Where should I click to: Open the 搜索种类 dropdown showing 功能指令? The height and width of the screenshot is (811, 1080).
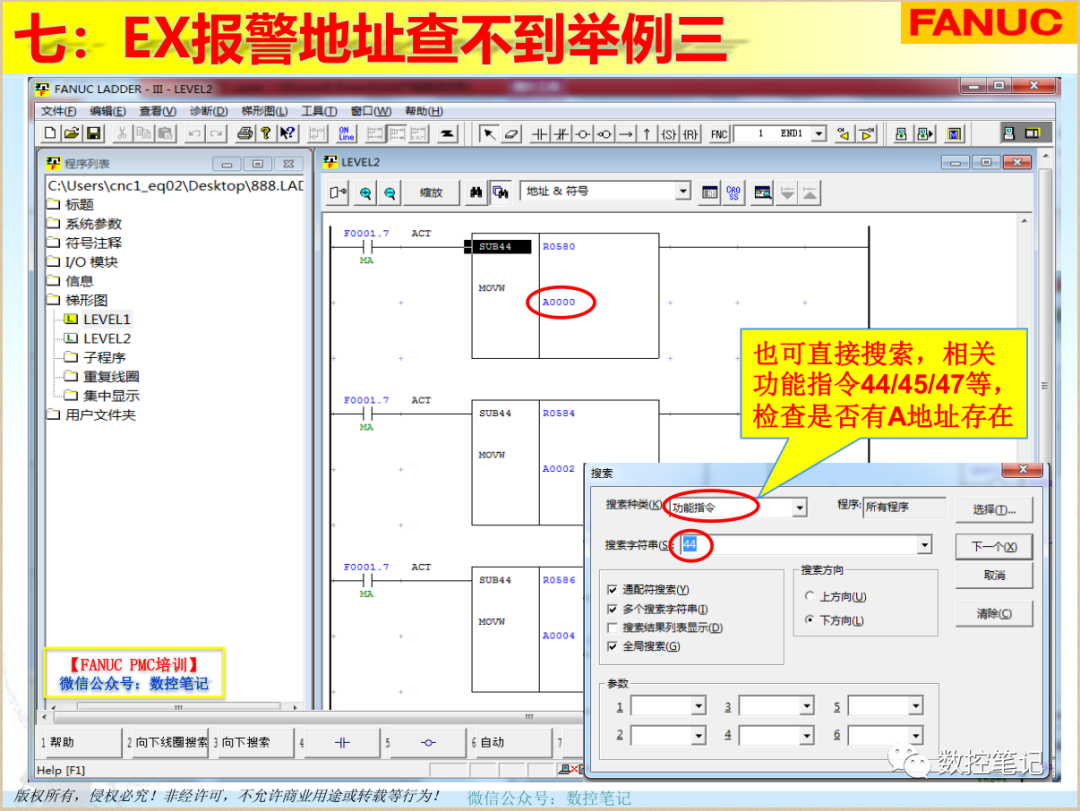(x=799, y=508)
